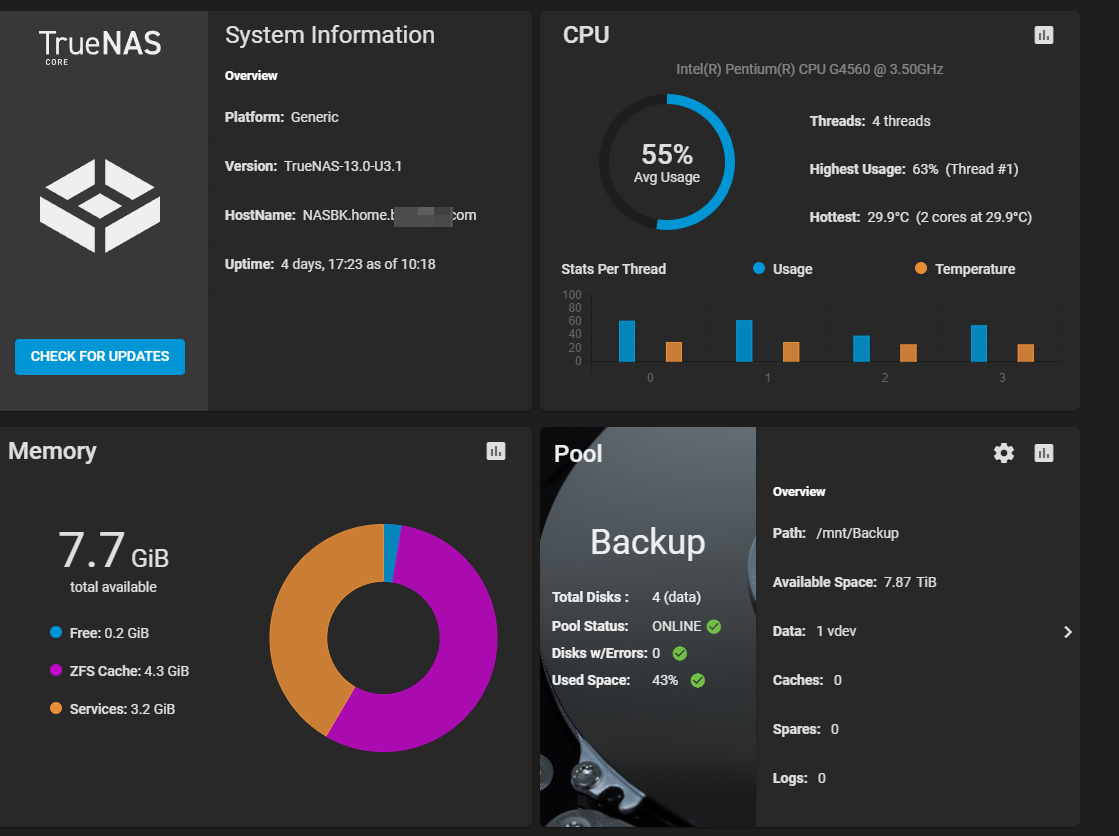1119x836 pixels.
Task: Click Path: /mnt/Backup text
Action: tap(836, 533)
